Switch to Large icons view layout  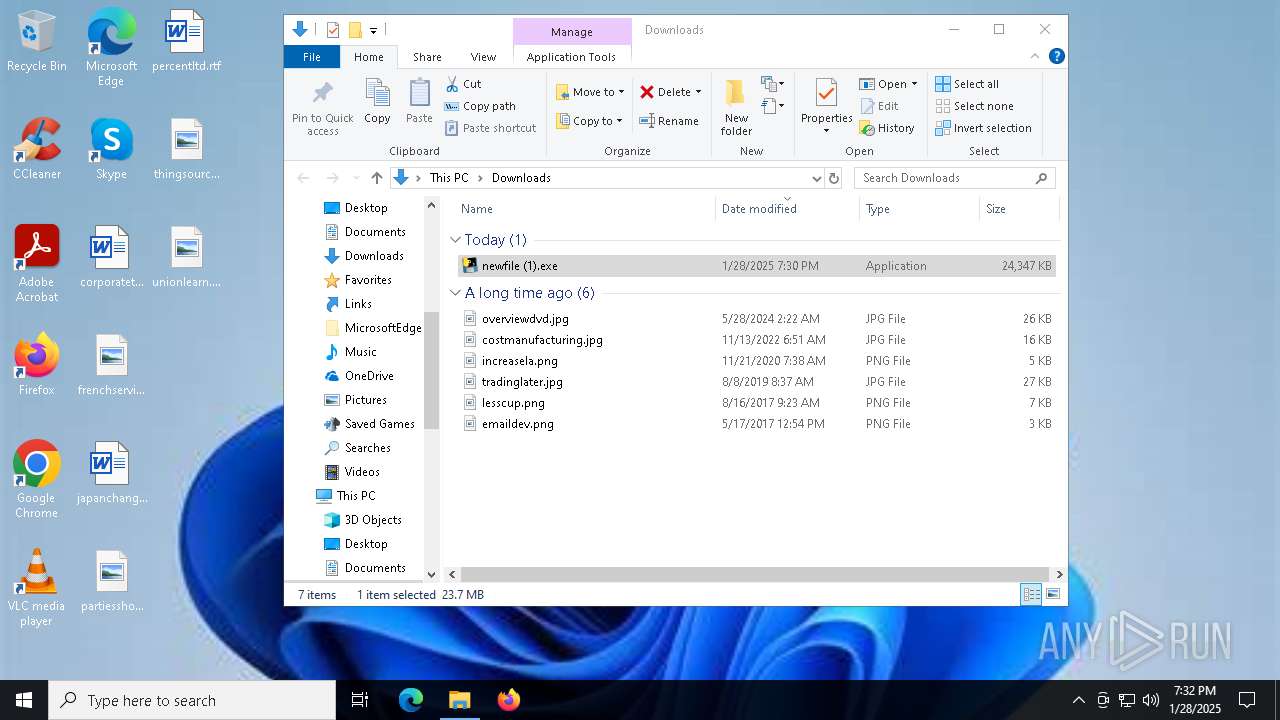click(x=1052, y=594)
